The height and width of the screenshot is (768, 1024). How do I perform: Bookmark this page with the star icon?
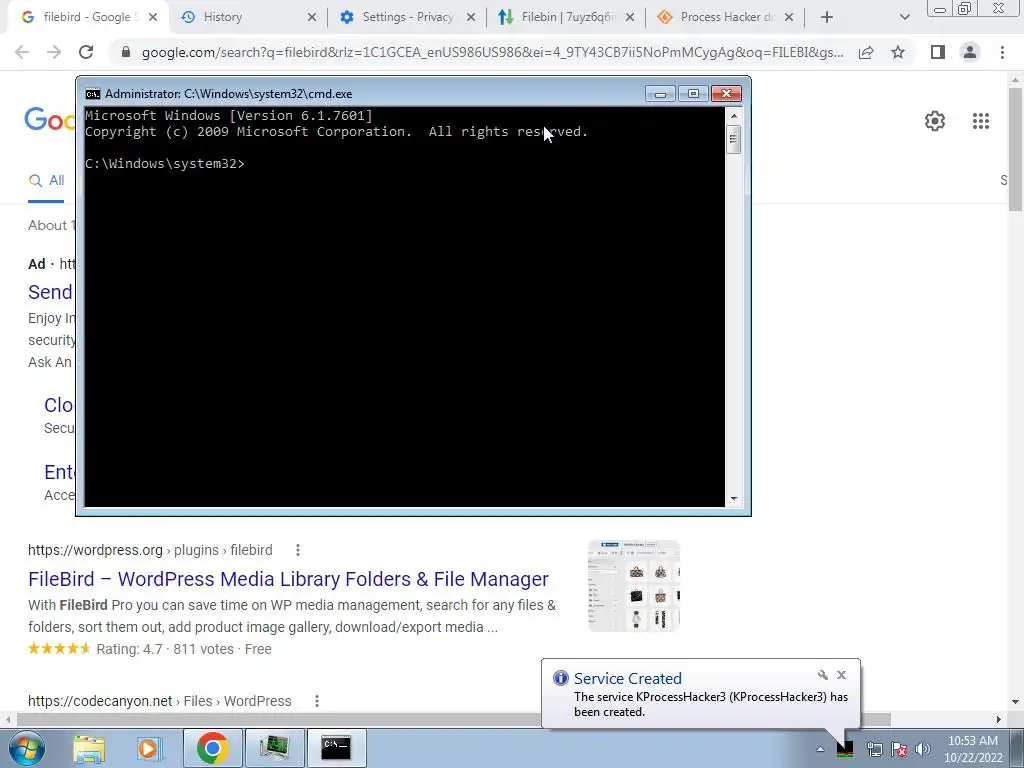[898, 52]
